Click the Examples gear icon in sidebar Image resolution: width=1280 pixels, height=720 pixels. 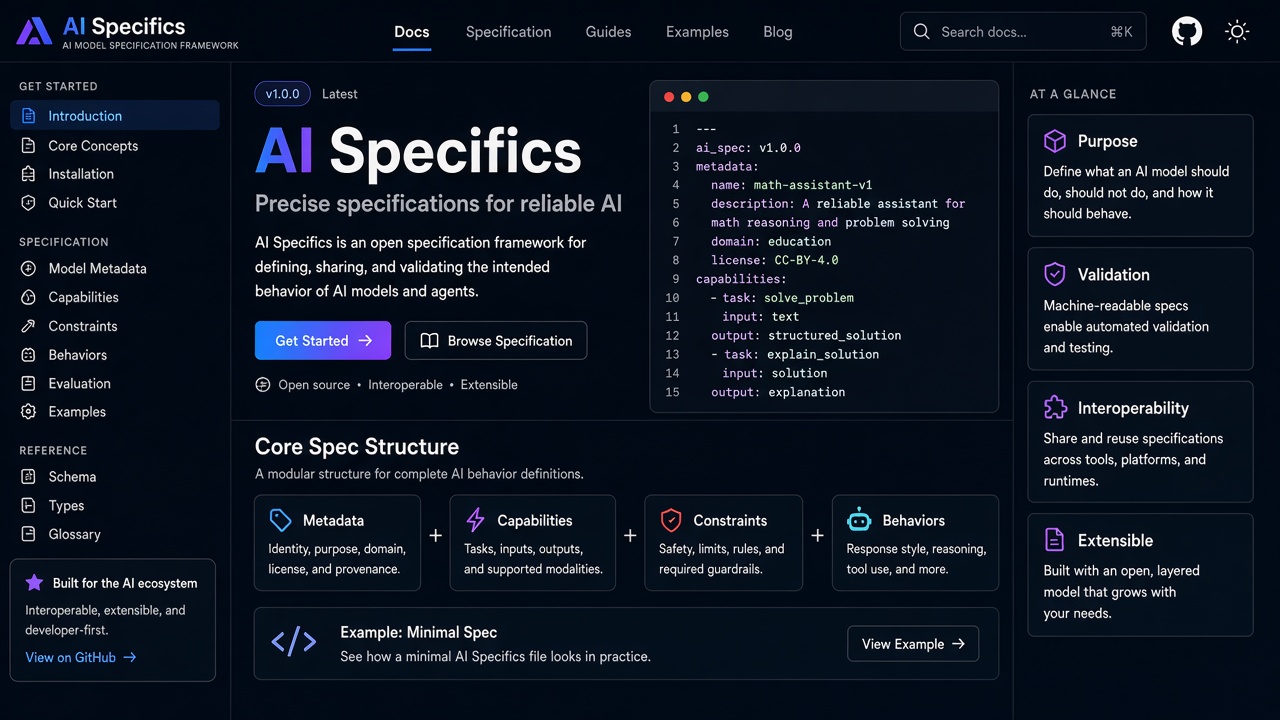28,412
